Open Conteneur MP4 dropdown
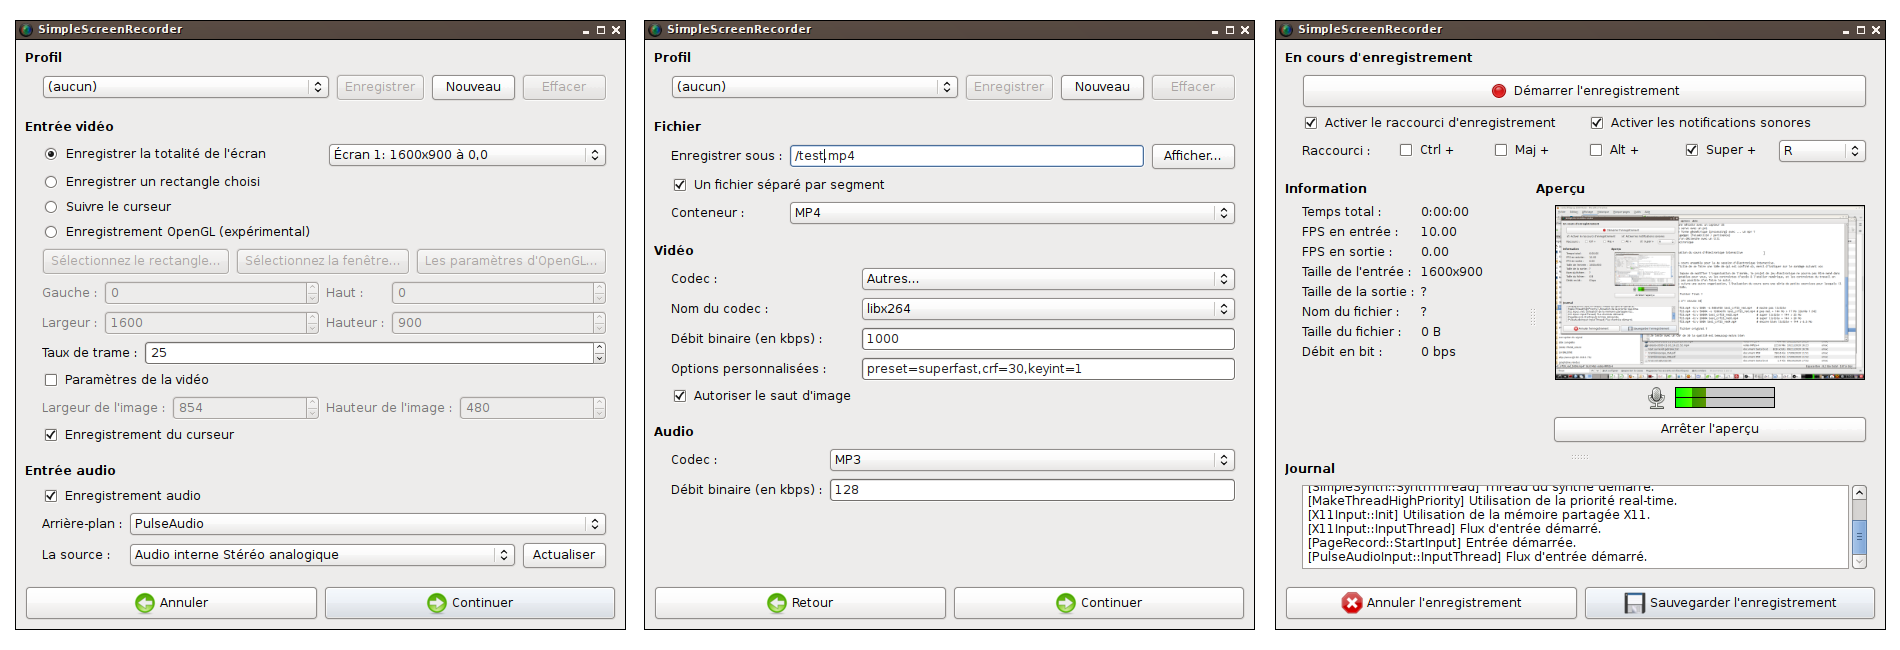The height and width of the screenshot is (650, 1900). click(x=1012, y=213)
